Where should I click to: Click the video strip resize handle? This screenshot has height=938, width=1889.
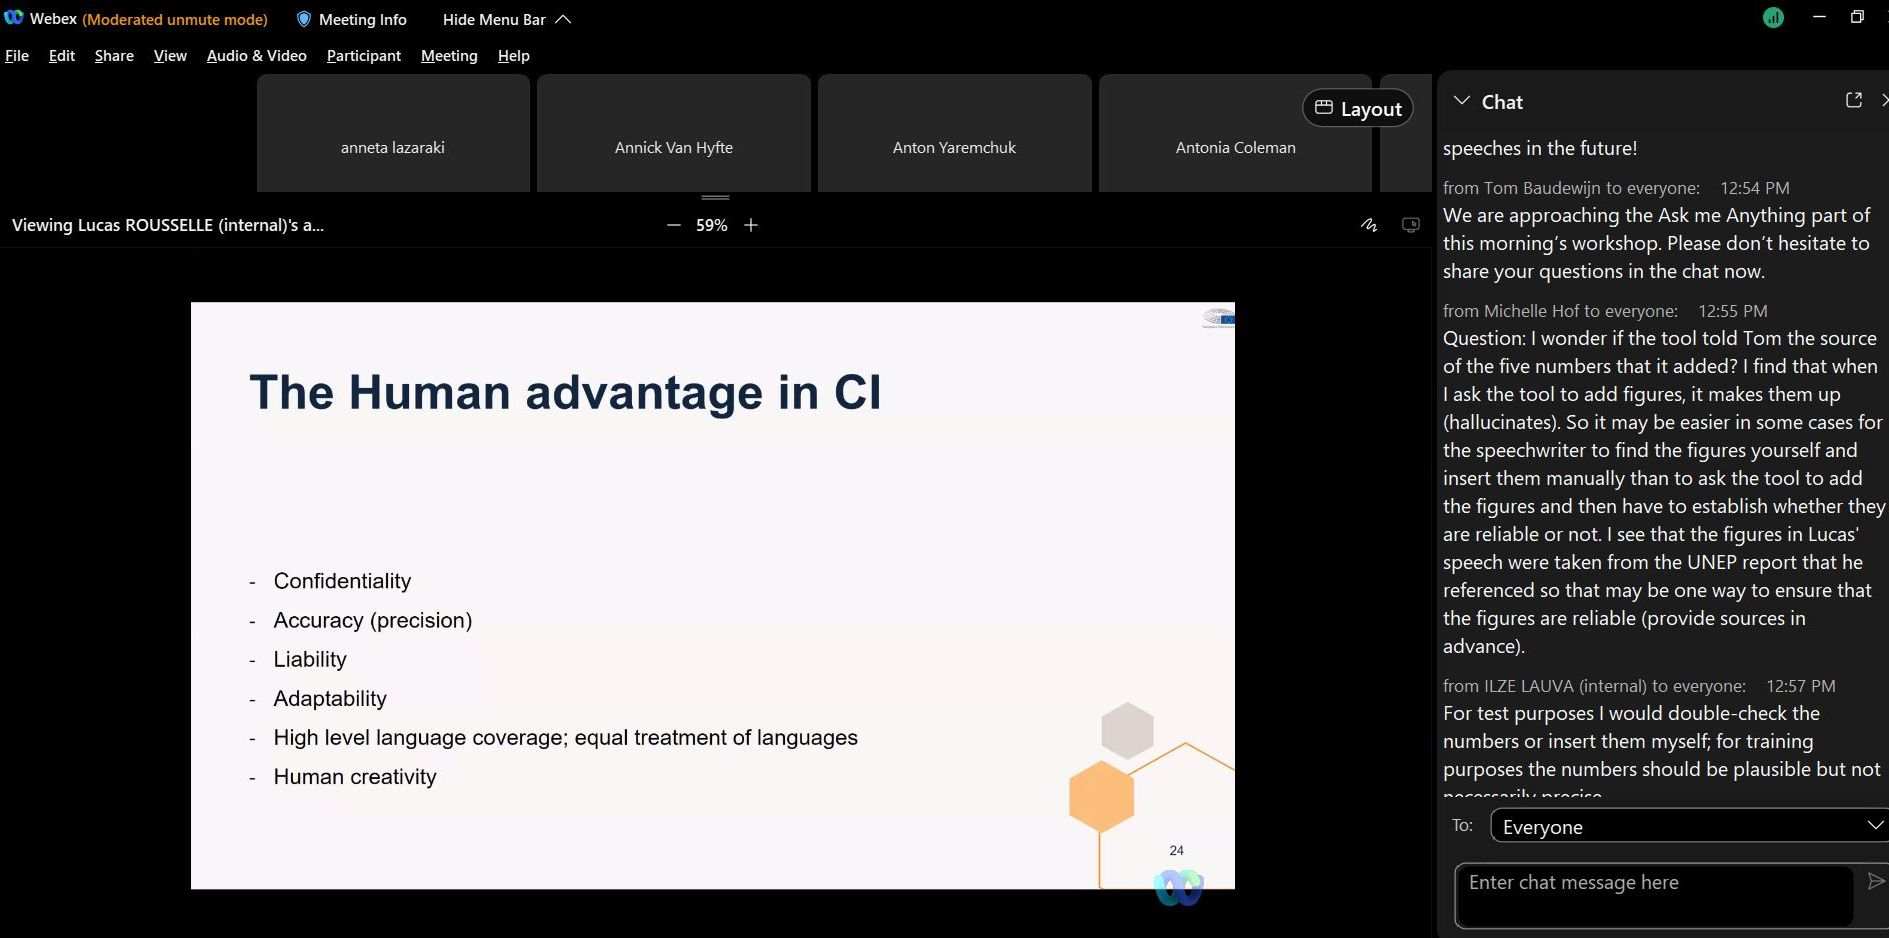(715, 197)
